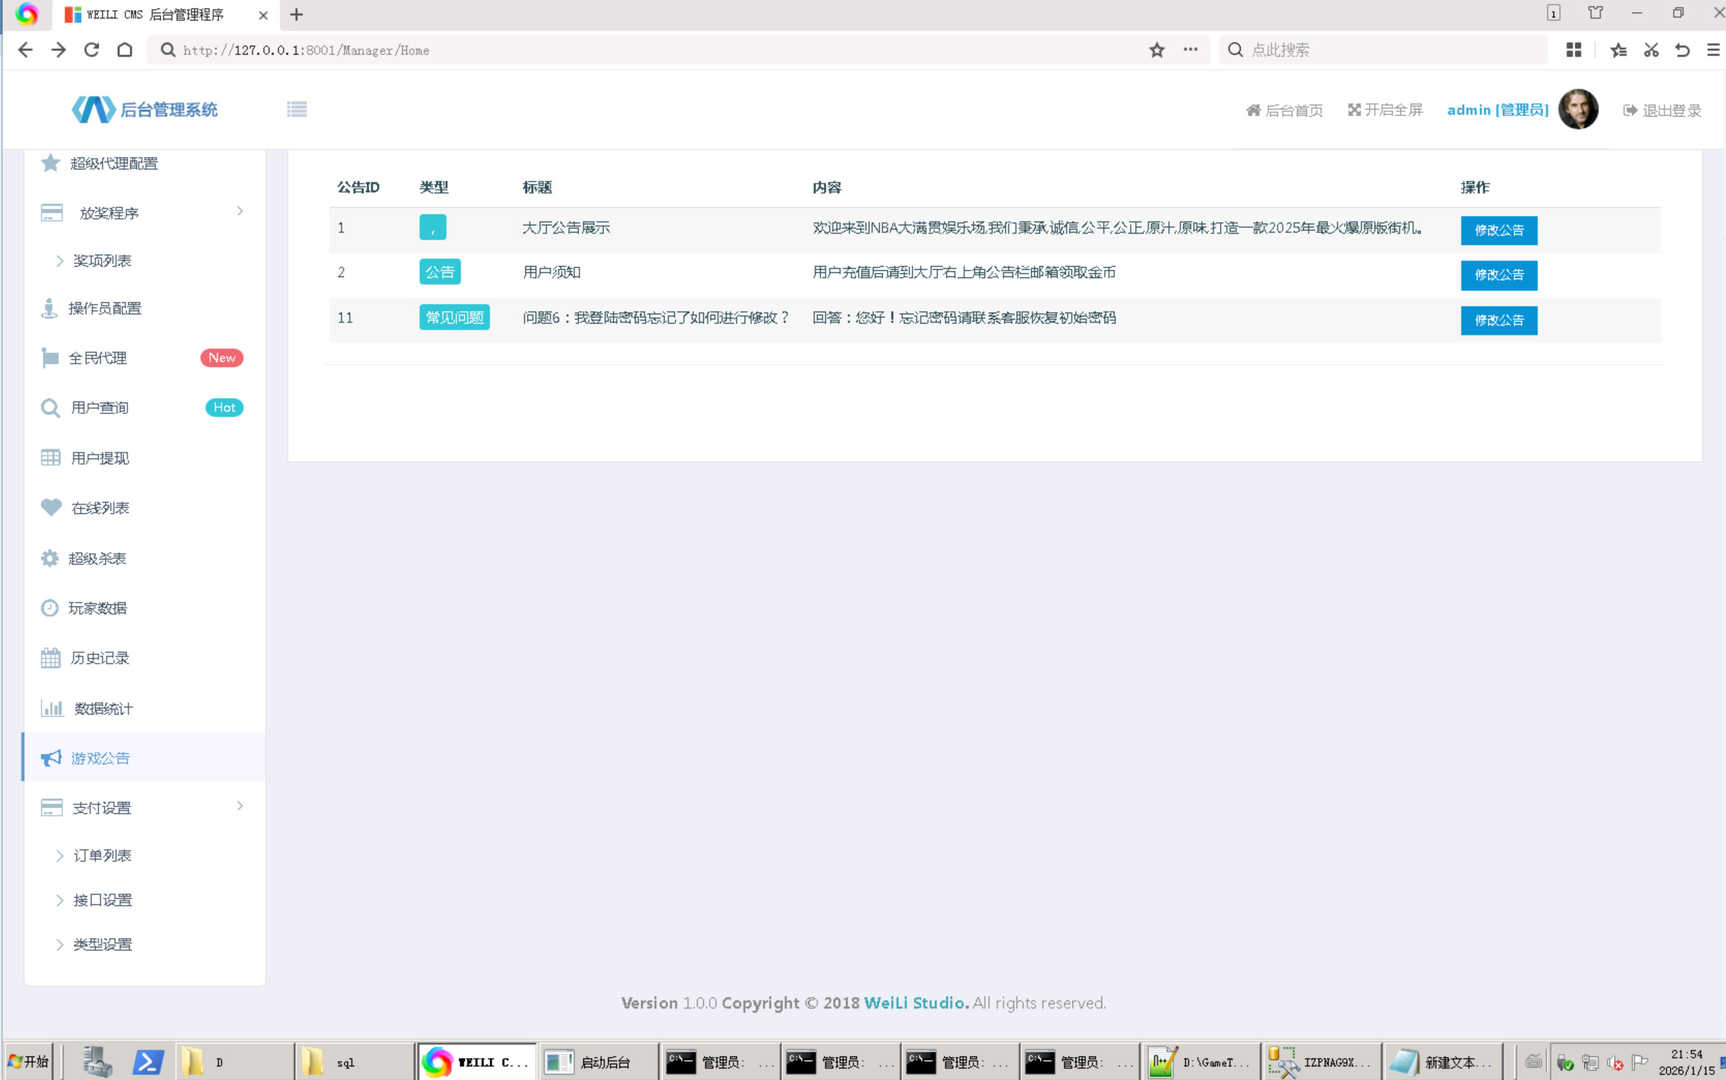The width and height of the screenshot is (1726, 1080).
Task: Click the 在线列表 heart icon
Action: pos(51,508)
